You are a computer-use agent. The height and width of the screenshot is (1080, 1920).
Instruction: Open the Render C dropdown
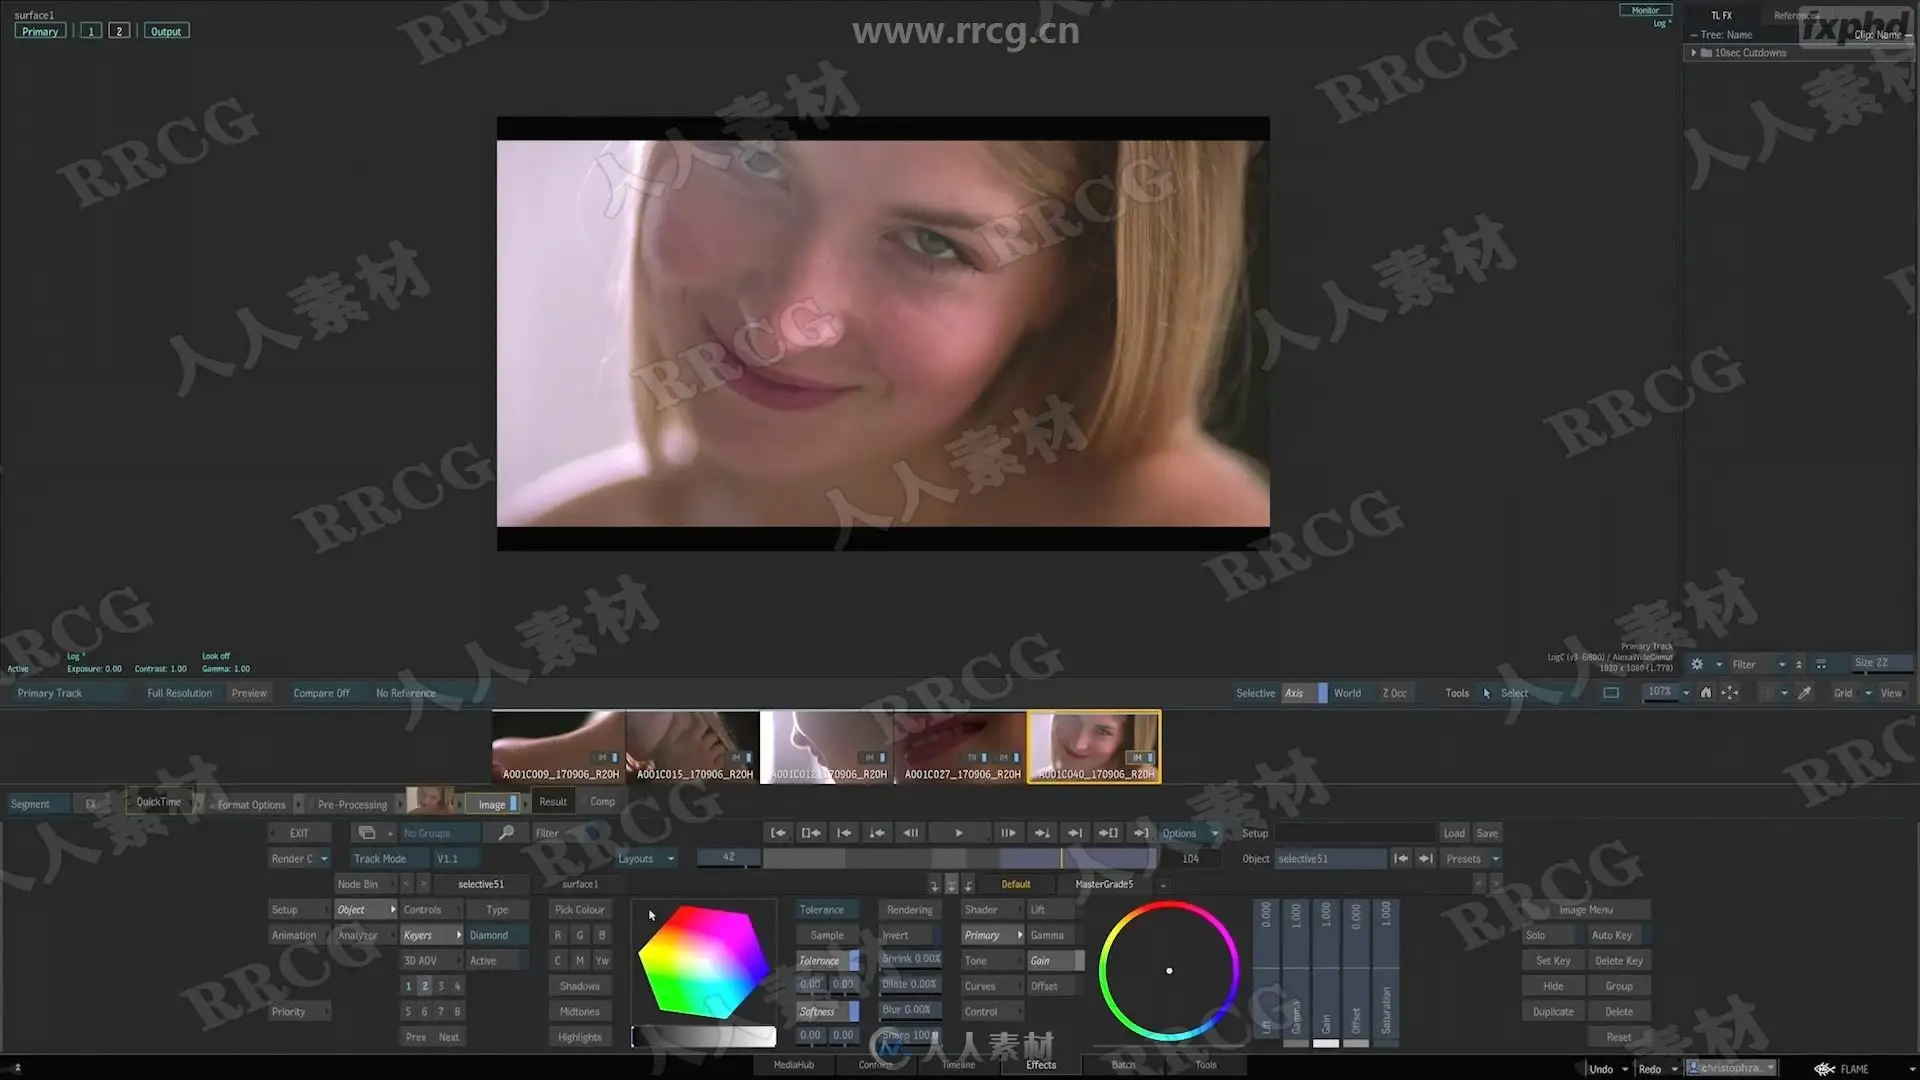click(x=299, y=859)
